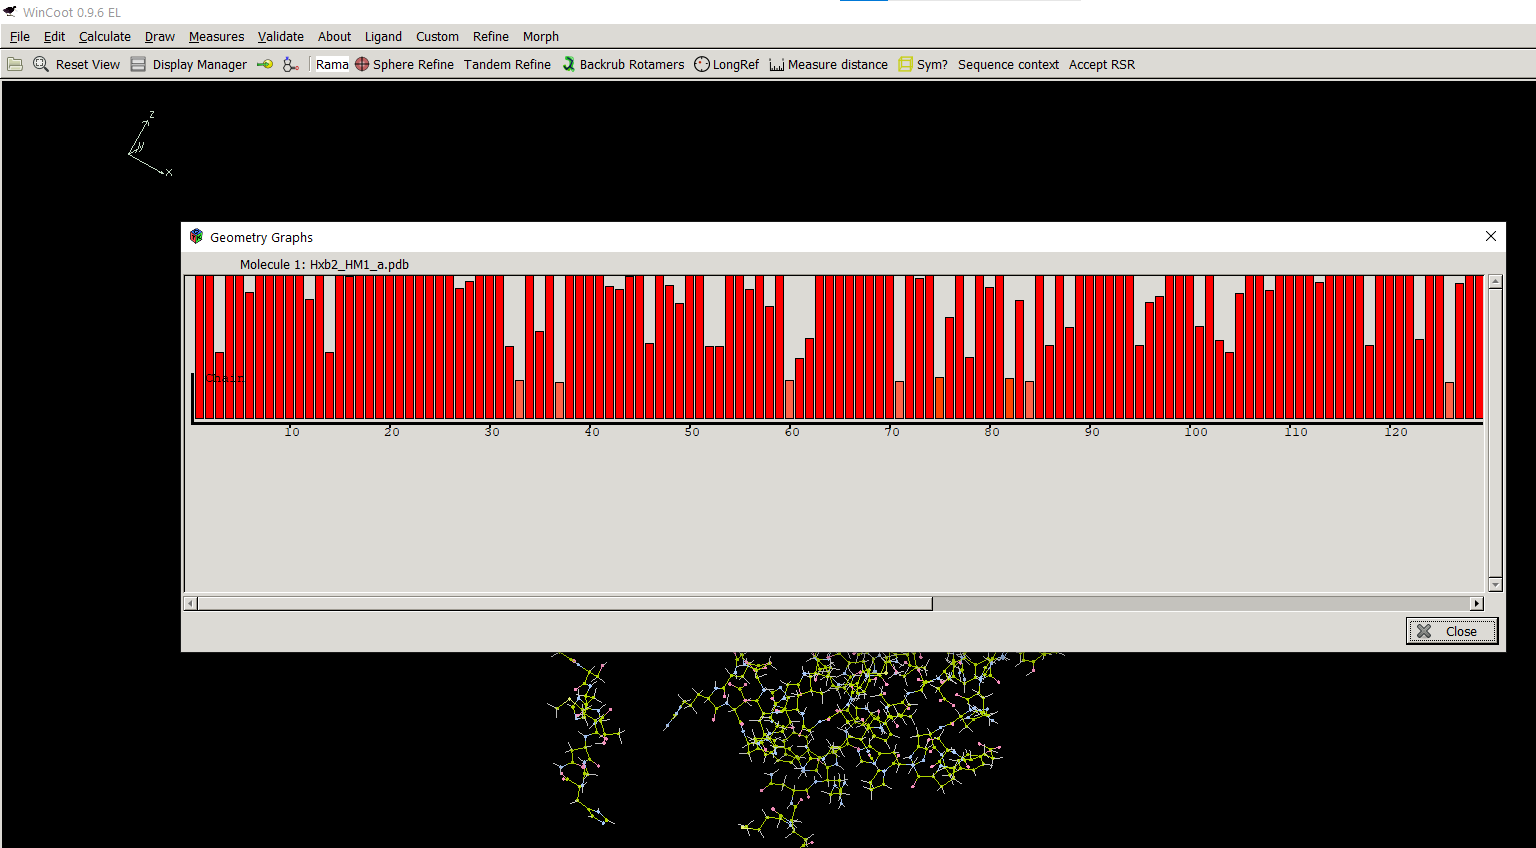Screen dimensions: 1536x848
Task: Open Display Manager from the toolbar
Action: click(189, 64)
